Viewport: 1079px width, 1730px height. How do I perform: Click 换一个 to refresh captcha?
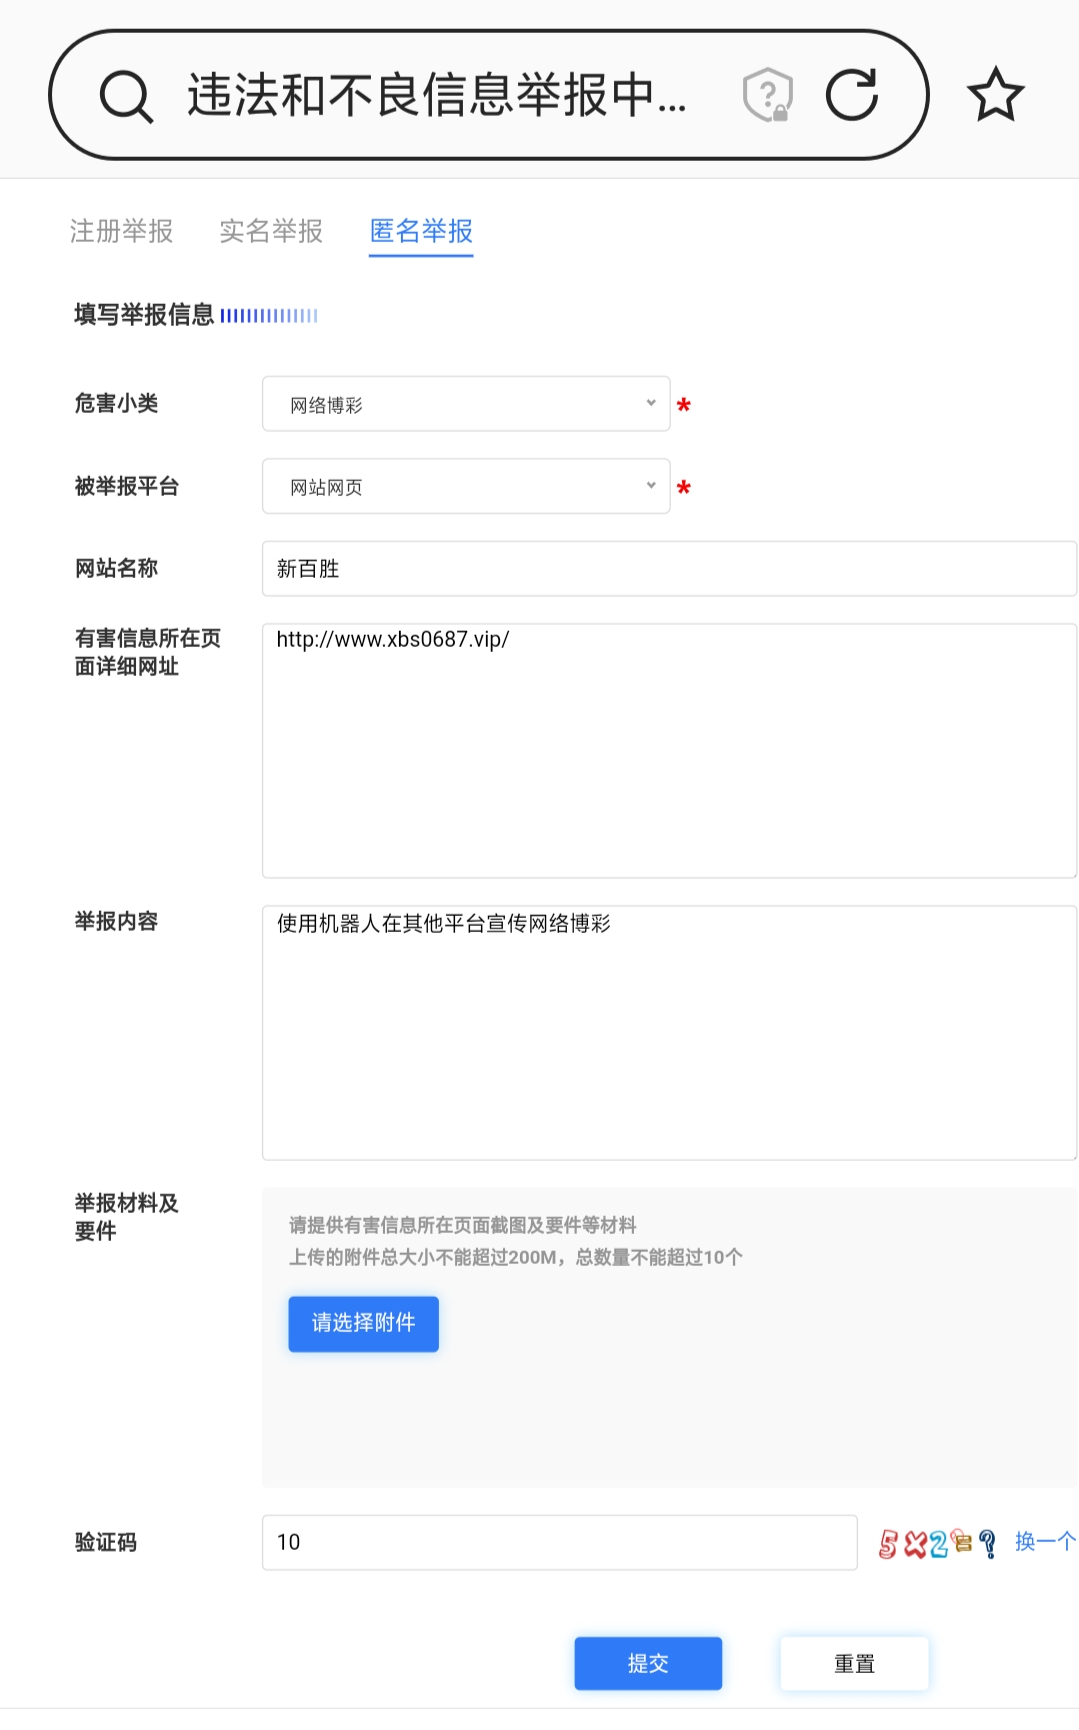pos(1045,1542)
